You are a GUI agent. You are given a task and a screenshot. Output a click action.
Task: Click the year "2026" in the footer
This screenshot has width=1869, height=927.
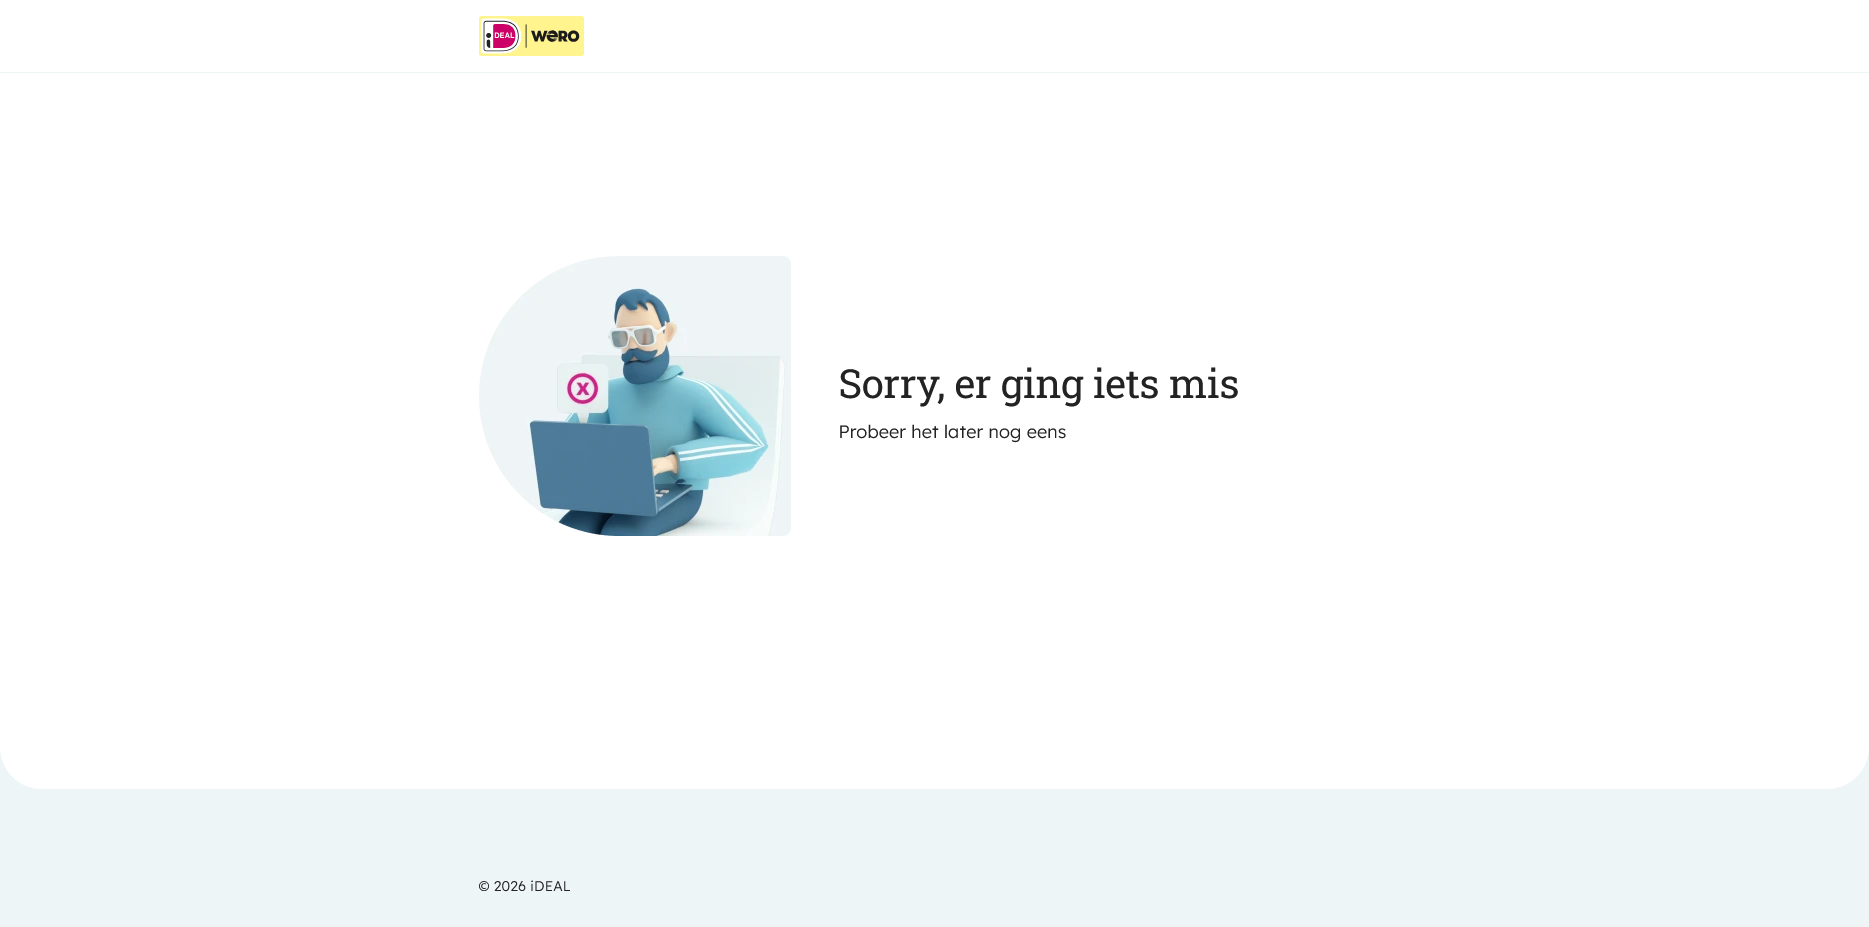click(510, 886)
